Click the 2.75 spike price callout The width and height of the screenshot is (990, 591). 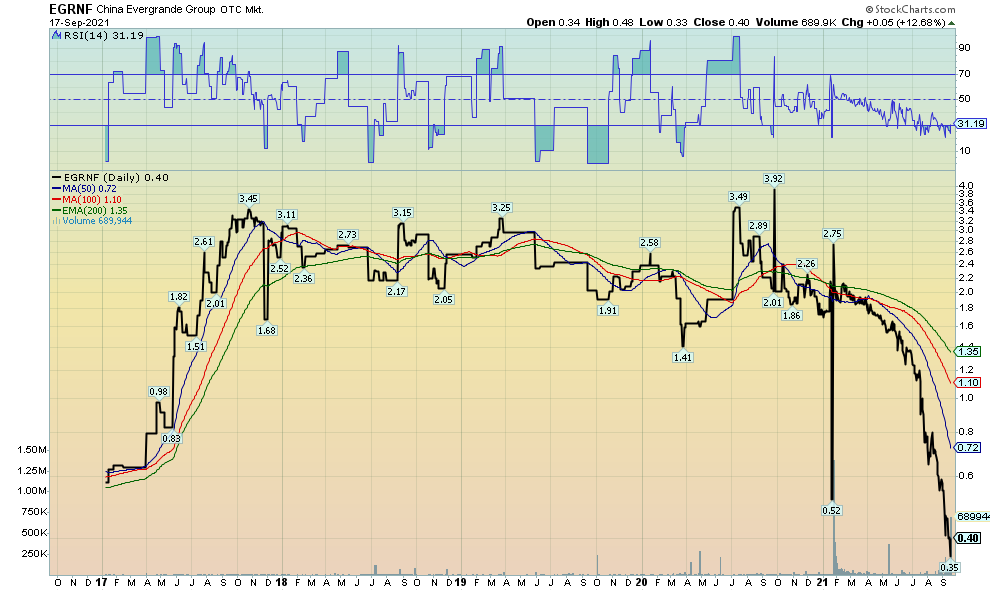pos(833,233)
